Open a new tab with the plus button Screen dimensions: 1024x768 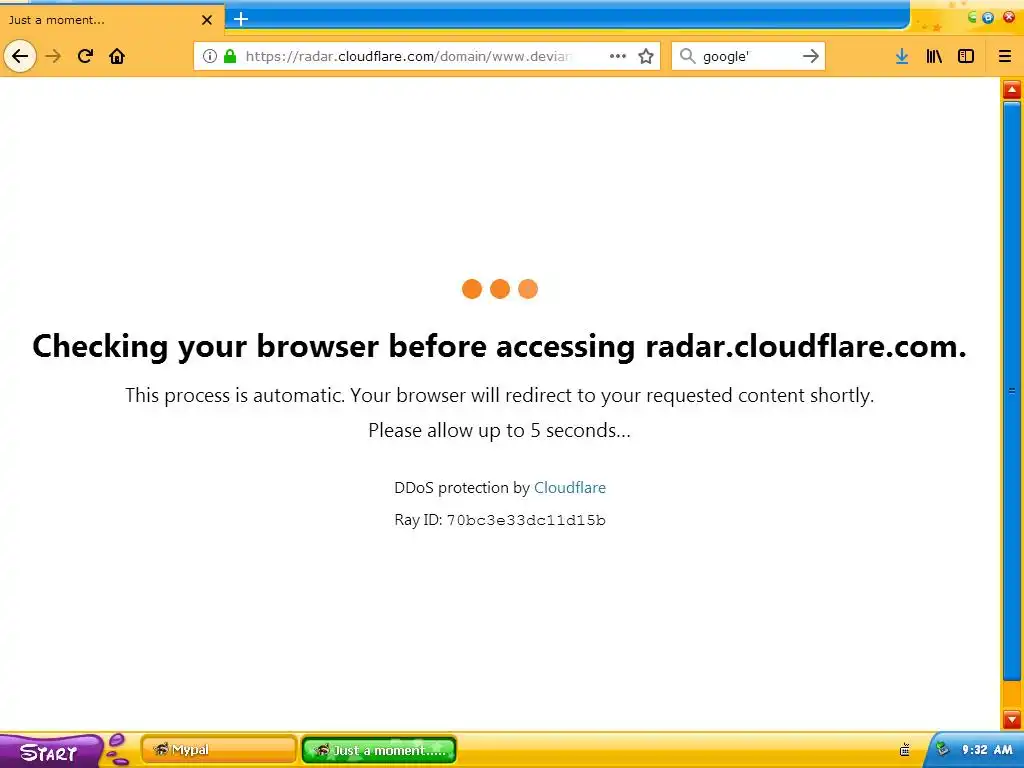pos(241,19)
